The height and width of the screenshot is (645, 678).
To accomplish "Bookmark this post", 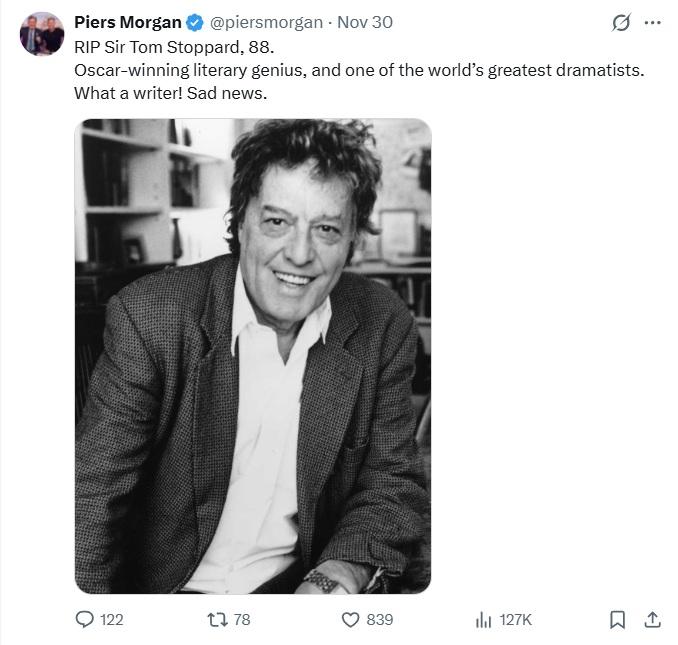I will 618,620.
